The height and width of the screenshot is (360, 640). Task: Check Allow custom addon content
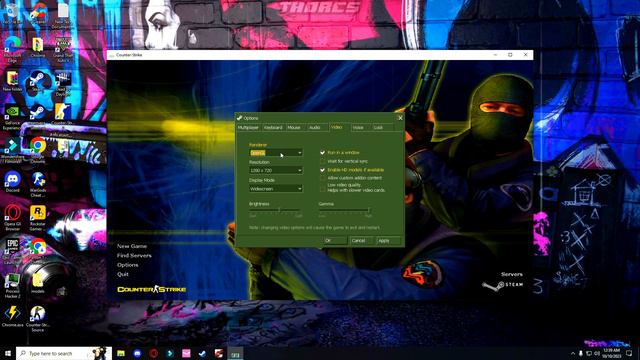click(322, 178)
